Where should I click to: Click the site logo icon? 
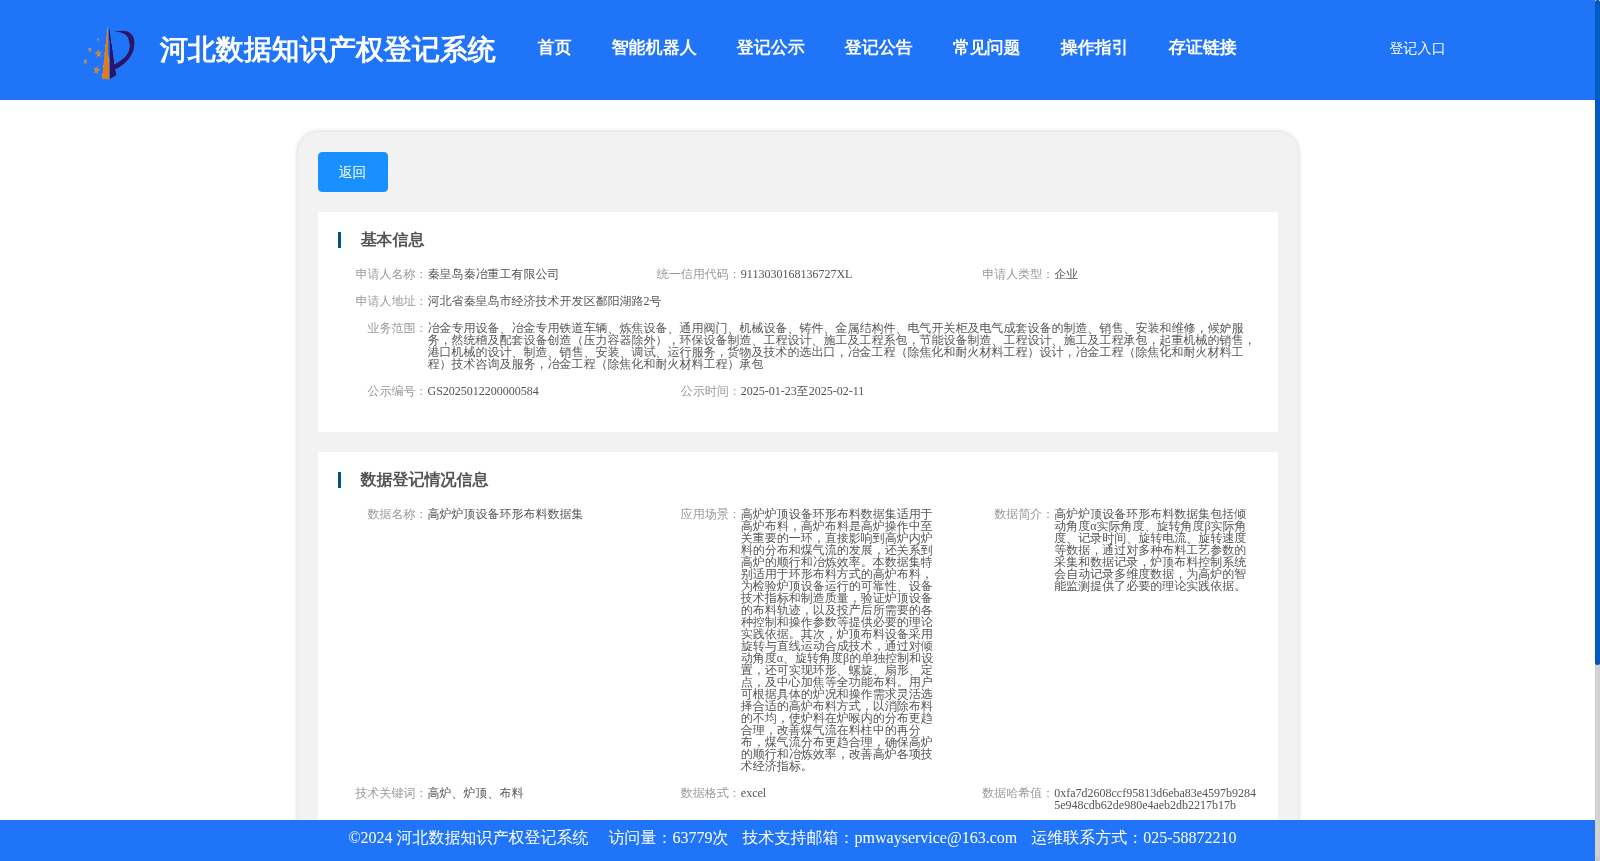109,52
